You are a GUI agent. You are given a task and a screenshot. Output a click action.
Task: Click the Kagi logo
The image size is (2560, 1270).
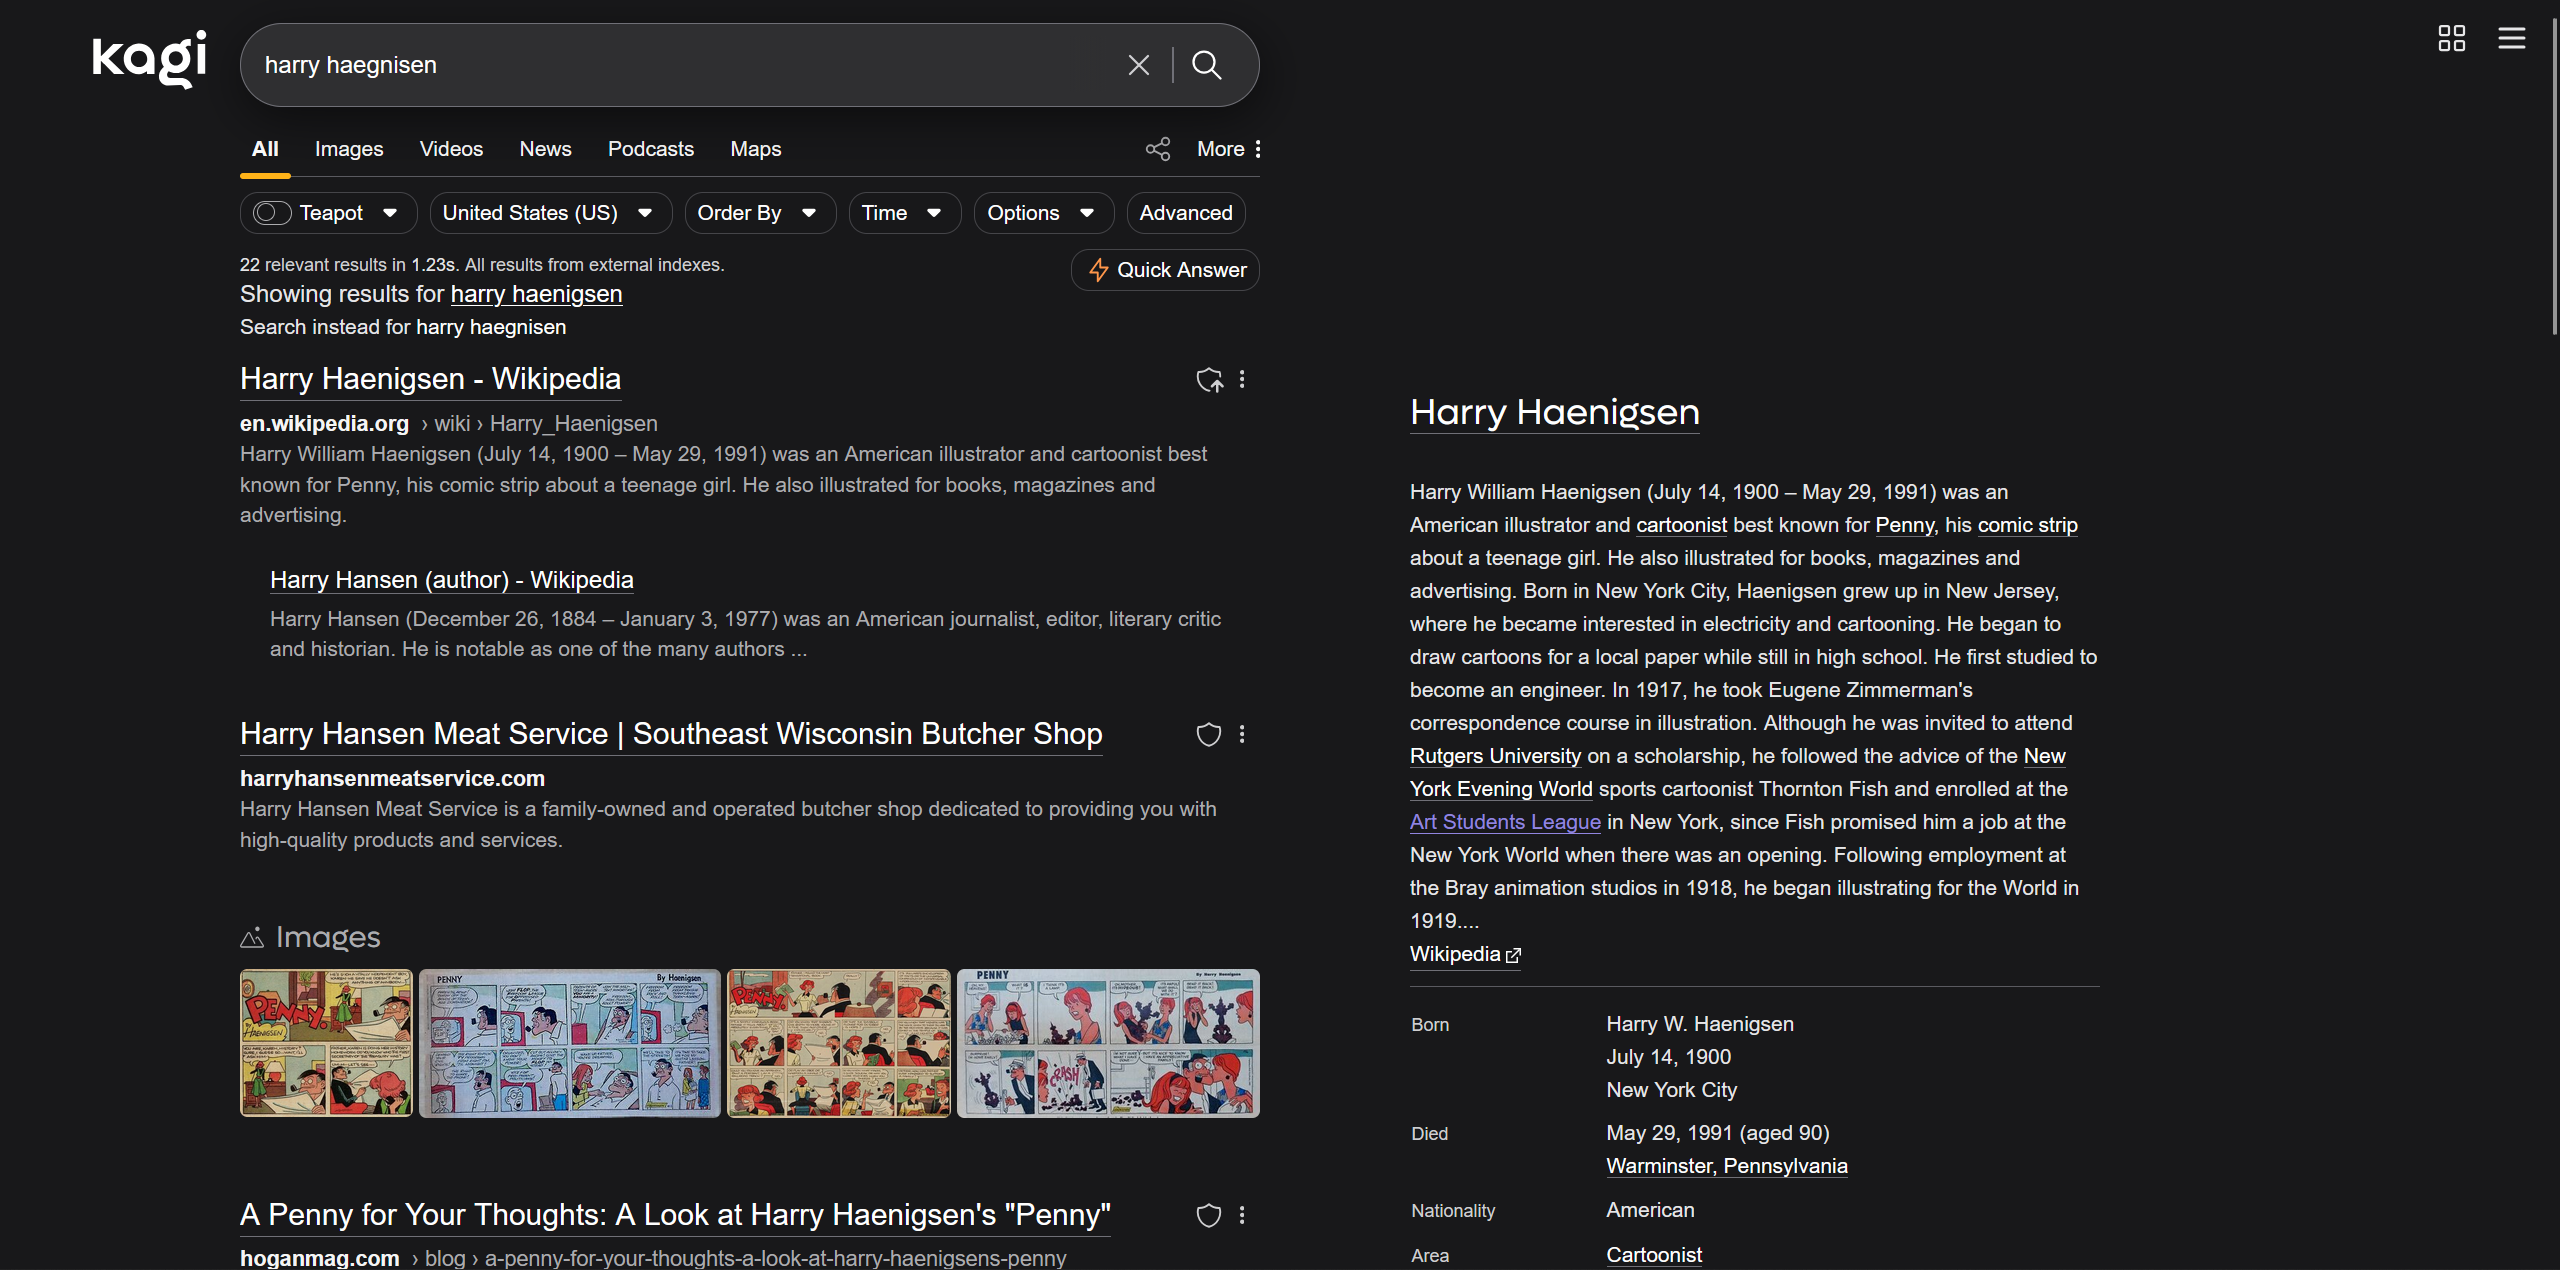coord(149,60)
